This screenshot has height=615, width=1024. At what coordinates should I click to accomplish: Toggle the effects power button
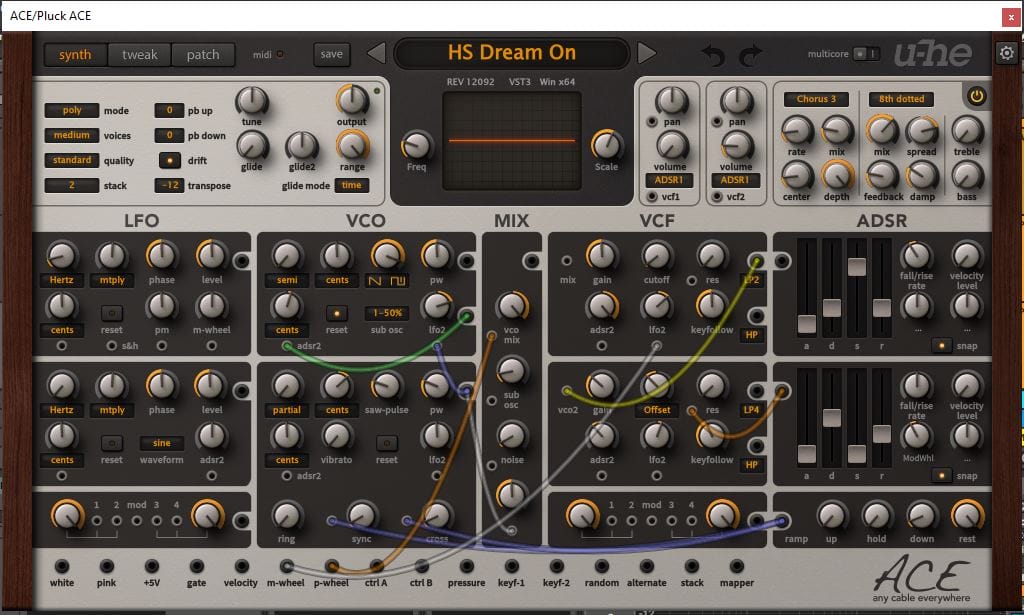point(976,97)
